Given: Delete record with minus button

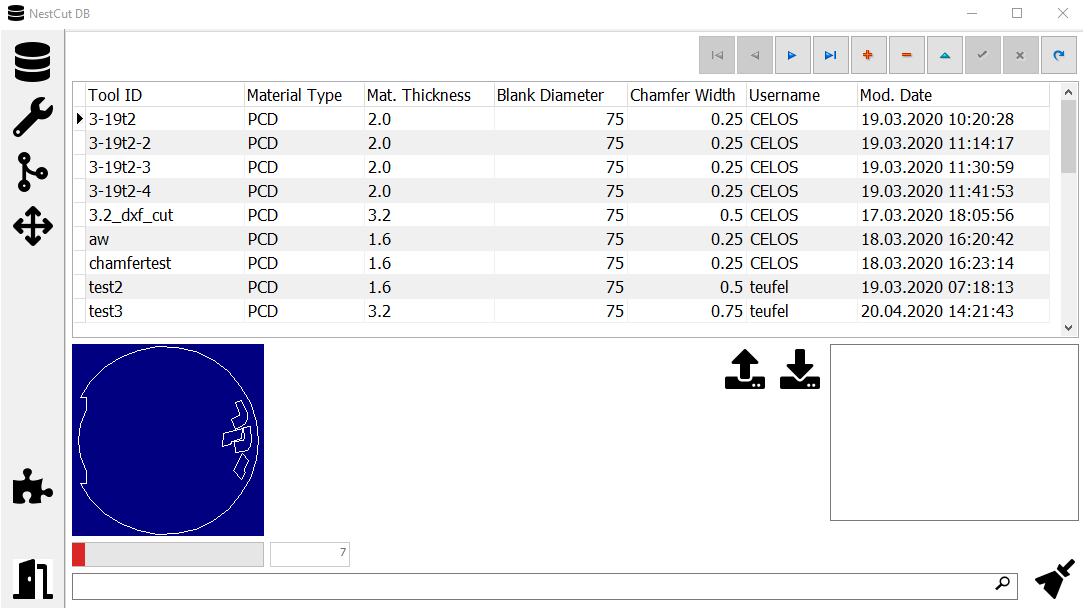Looking at the screenshot, I should pyautogui.click(x=906, y=55).
